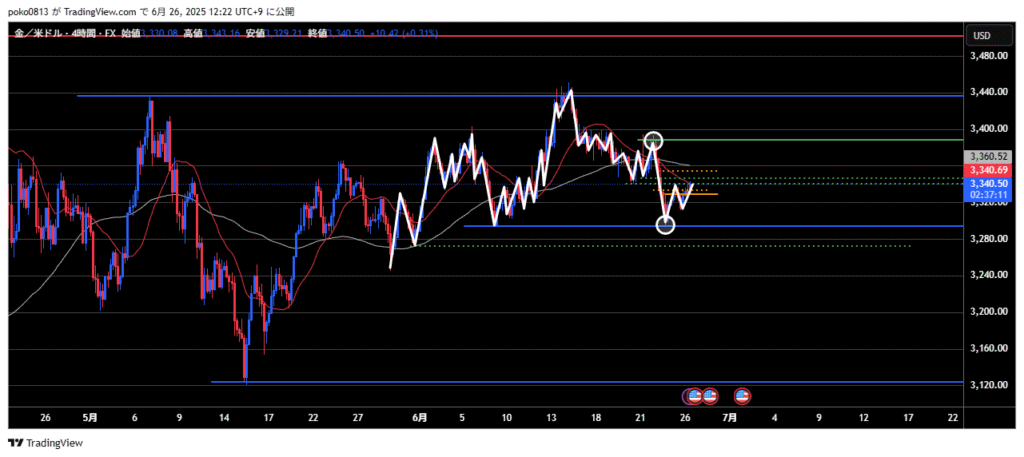Select the upper white circle marker on chart
Screen dimensions: 1024x457
click(654, 141)
